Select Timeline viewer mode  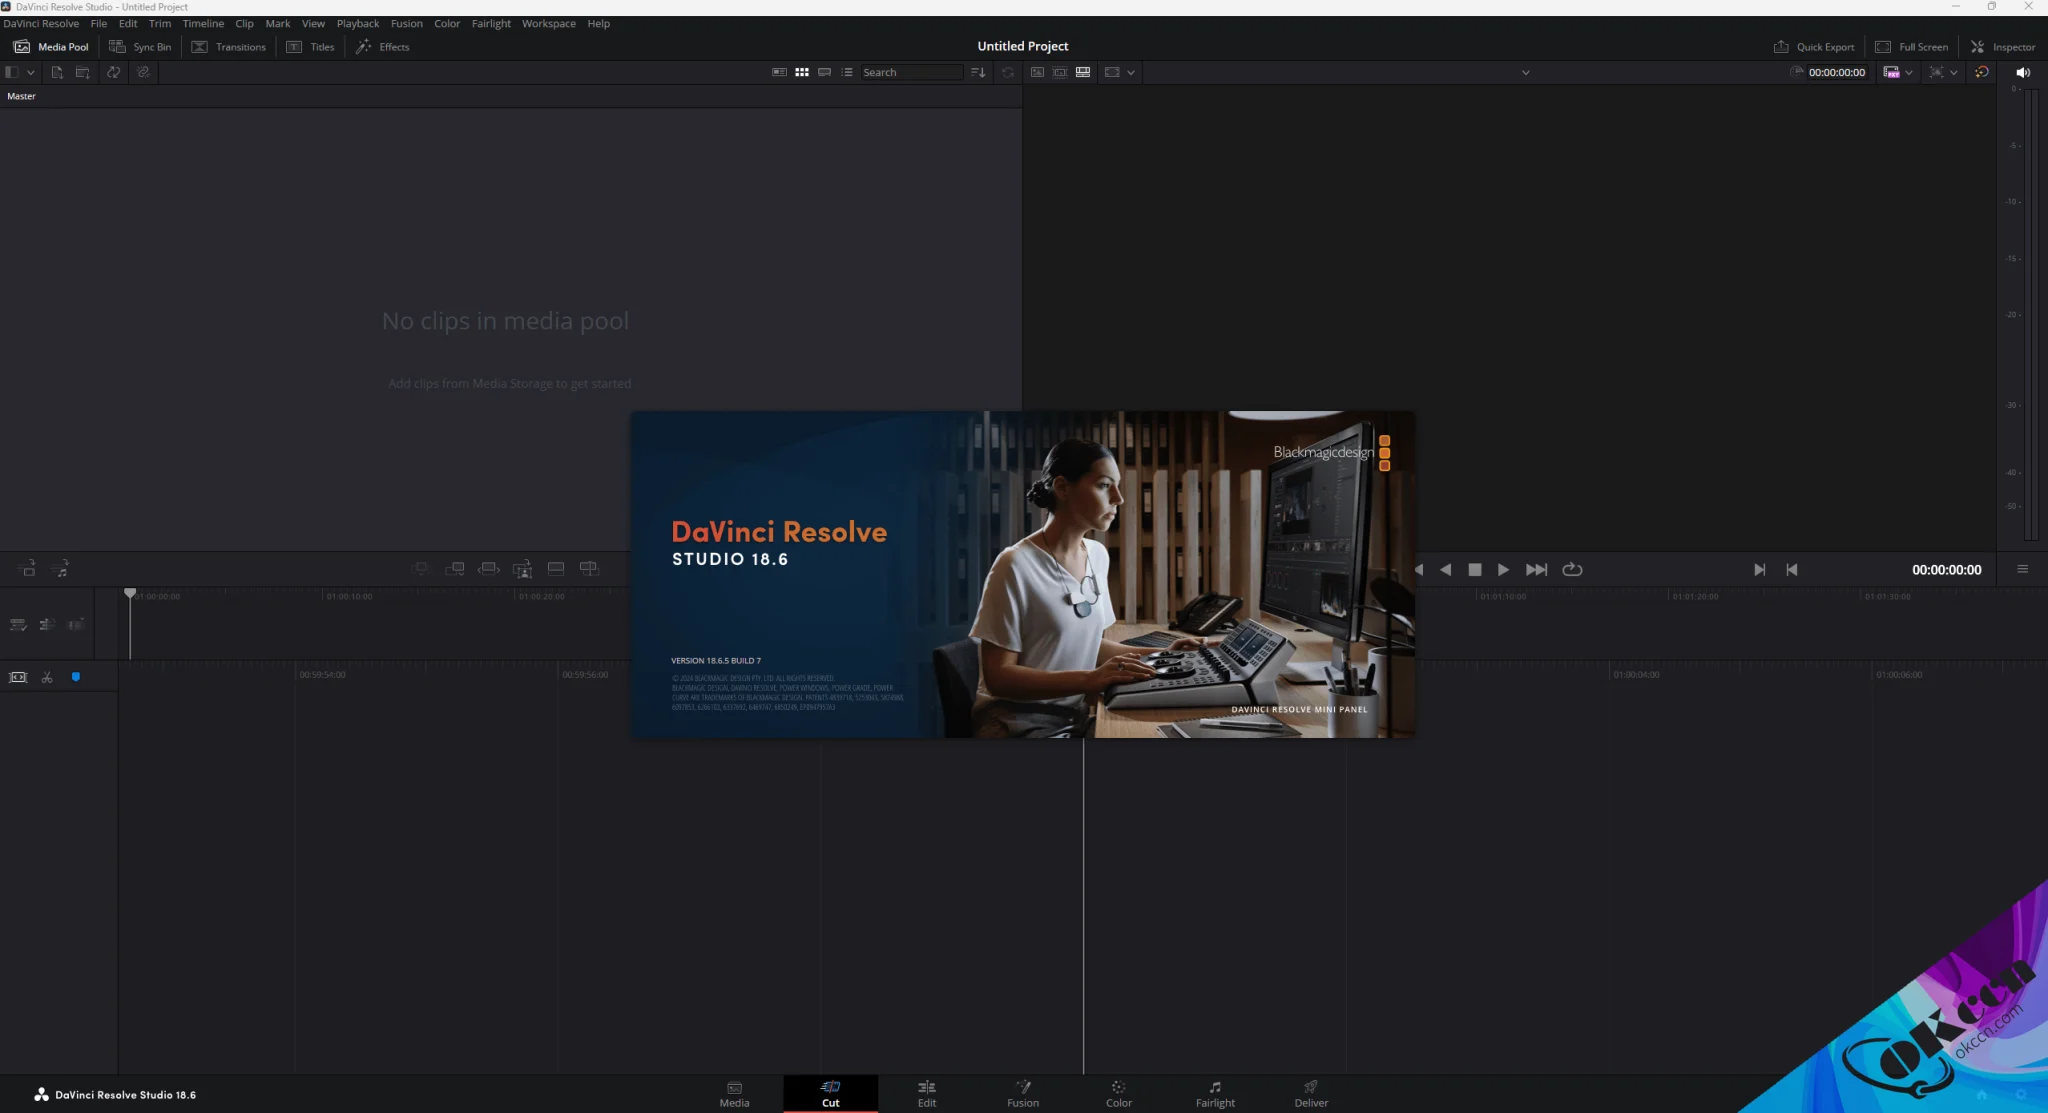pos(1083,72)
